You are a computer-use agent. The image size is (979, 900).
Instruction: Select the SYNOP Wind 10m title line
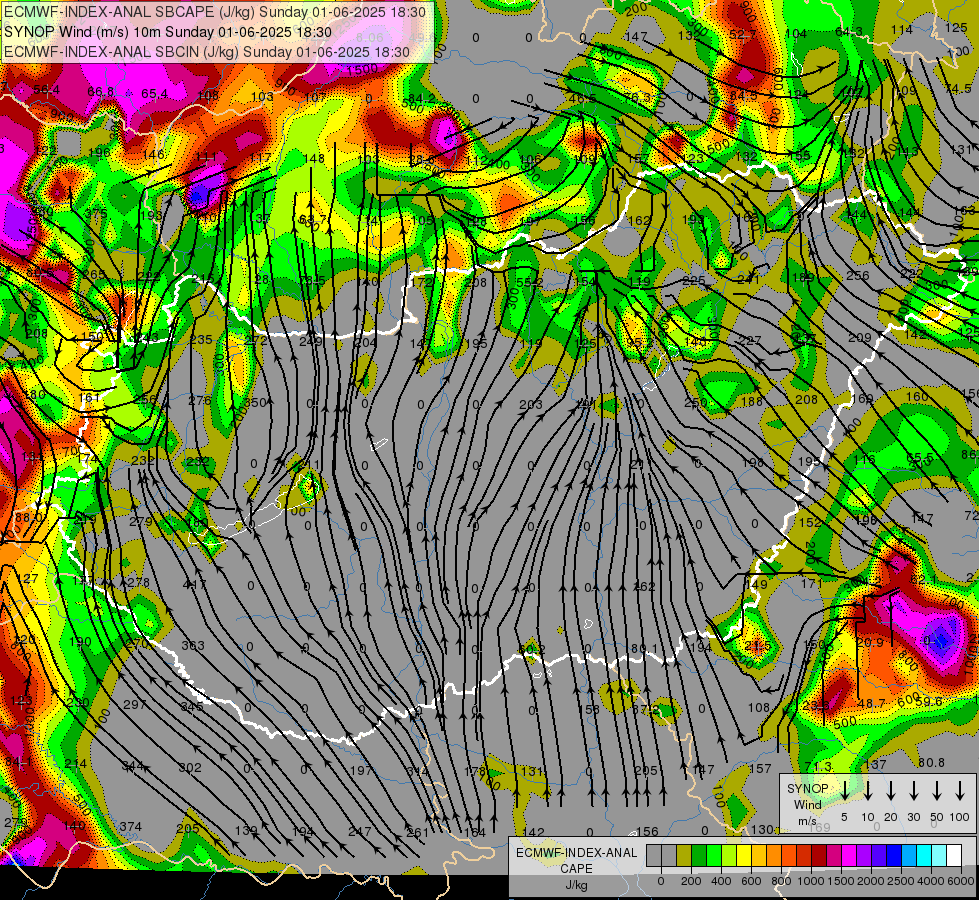click(x=167, y=32)
